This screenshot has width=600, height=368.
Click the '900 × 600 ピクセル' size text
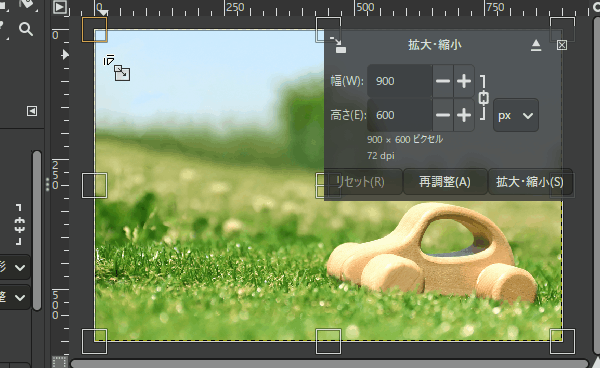click(405, 139)
